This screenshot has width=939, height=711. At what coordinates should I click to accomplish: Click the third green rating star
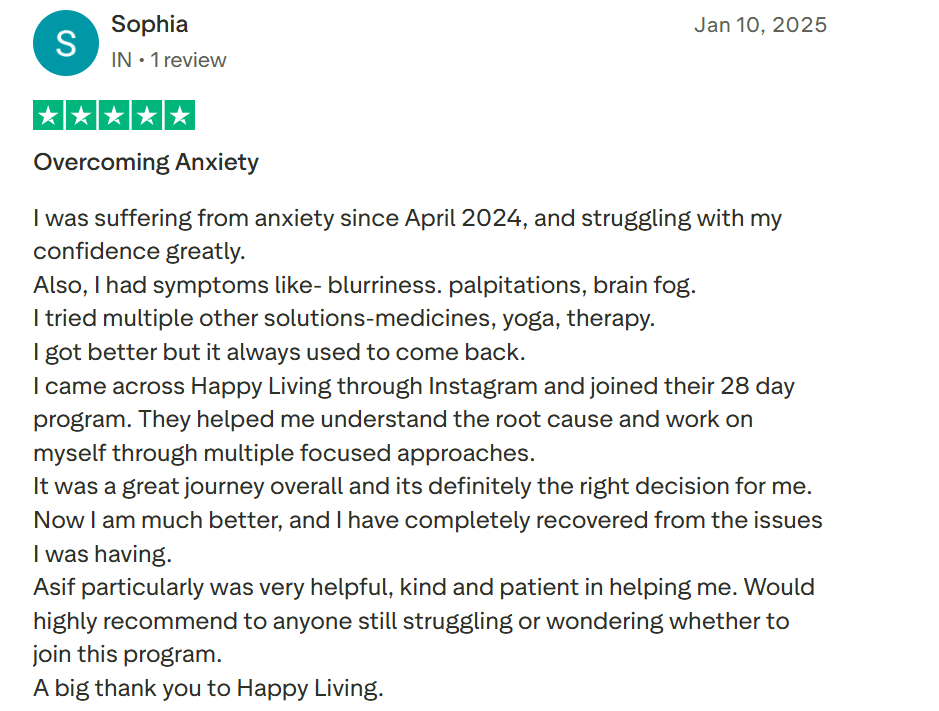(x=114, y=116)
